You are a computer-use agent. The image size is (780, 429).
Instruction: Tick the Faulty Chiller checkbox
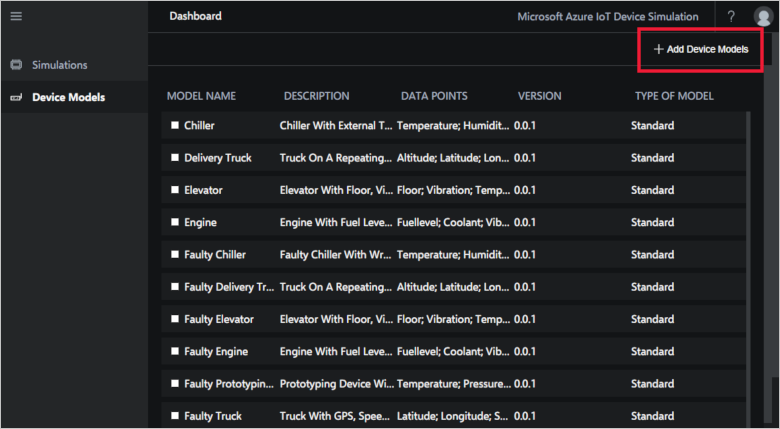[x=175, y=254]
